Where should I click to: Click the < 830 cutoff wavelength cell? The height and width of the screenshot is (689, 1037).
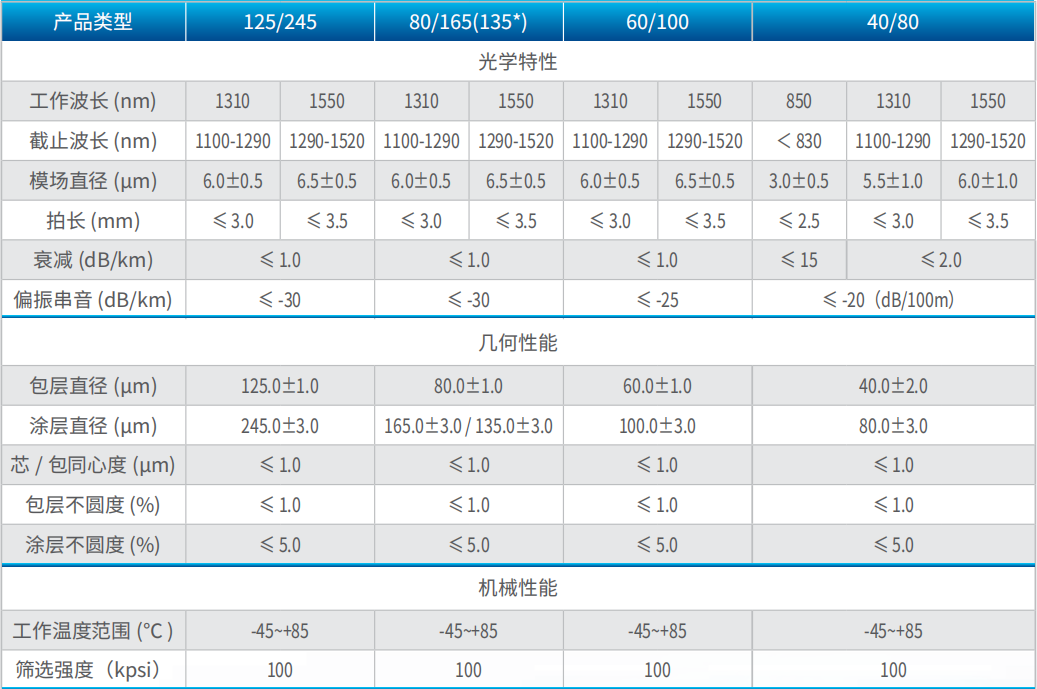point(799,141)
